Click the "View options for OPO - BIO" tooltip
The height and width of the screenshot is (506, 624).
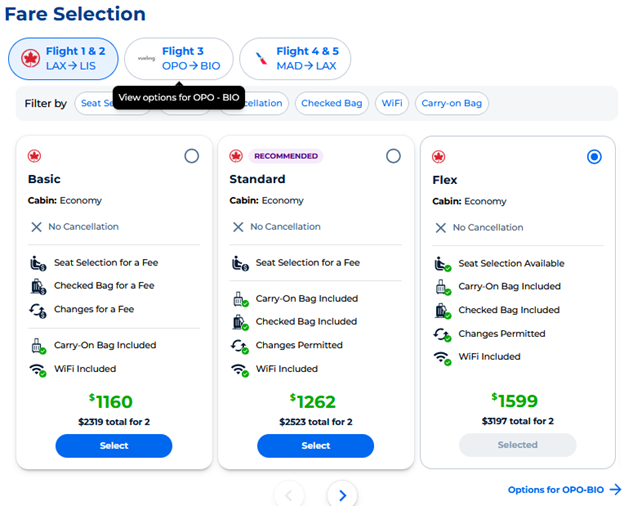179,98
